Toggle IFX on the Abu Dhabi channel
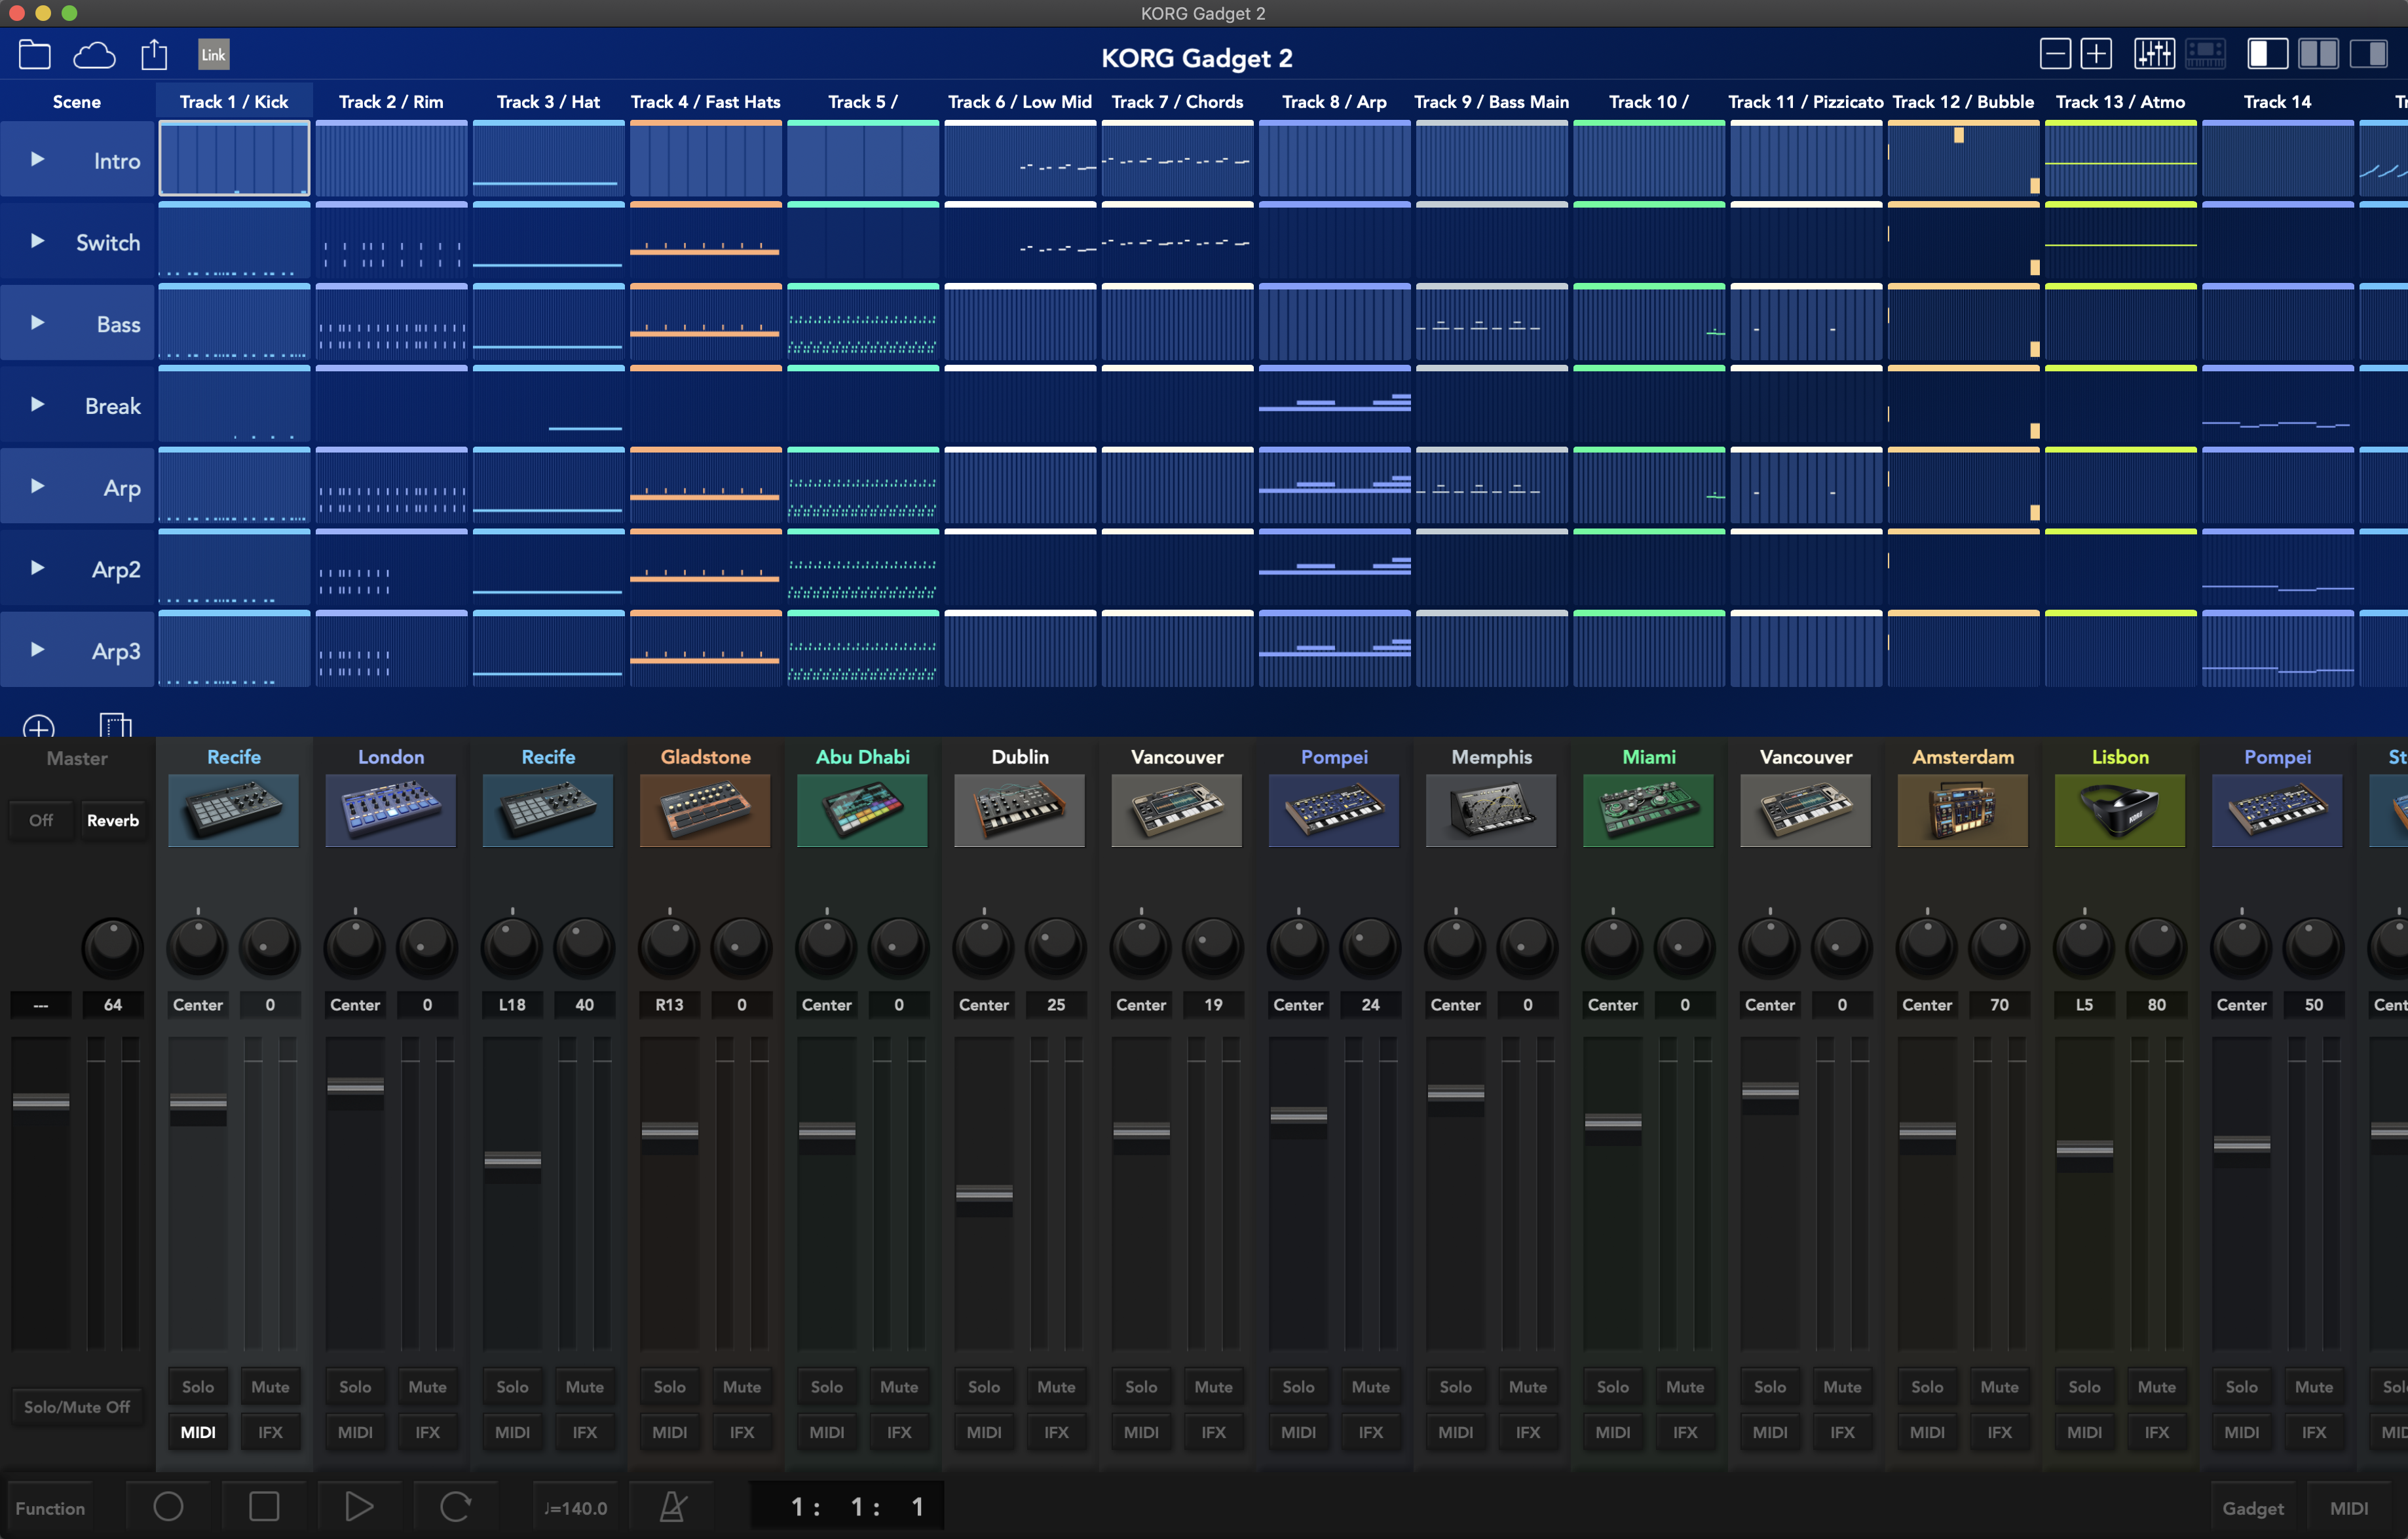 click(x=899, y=1432)
